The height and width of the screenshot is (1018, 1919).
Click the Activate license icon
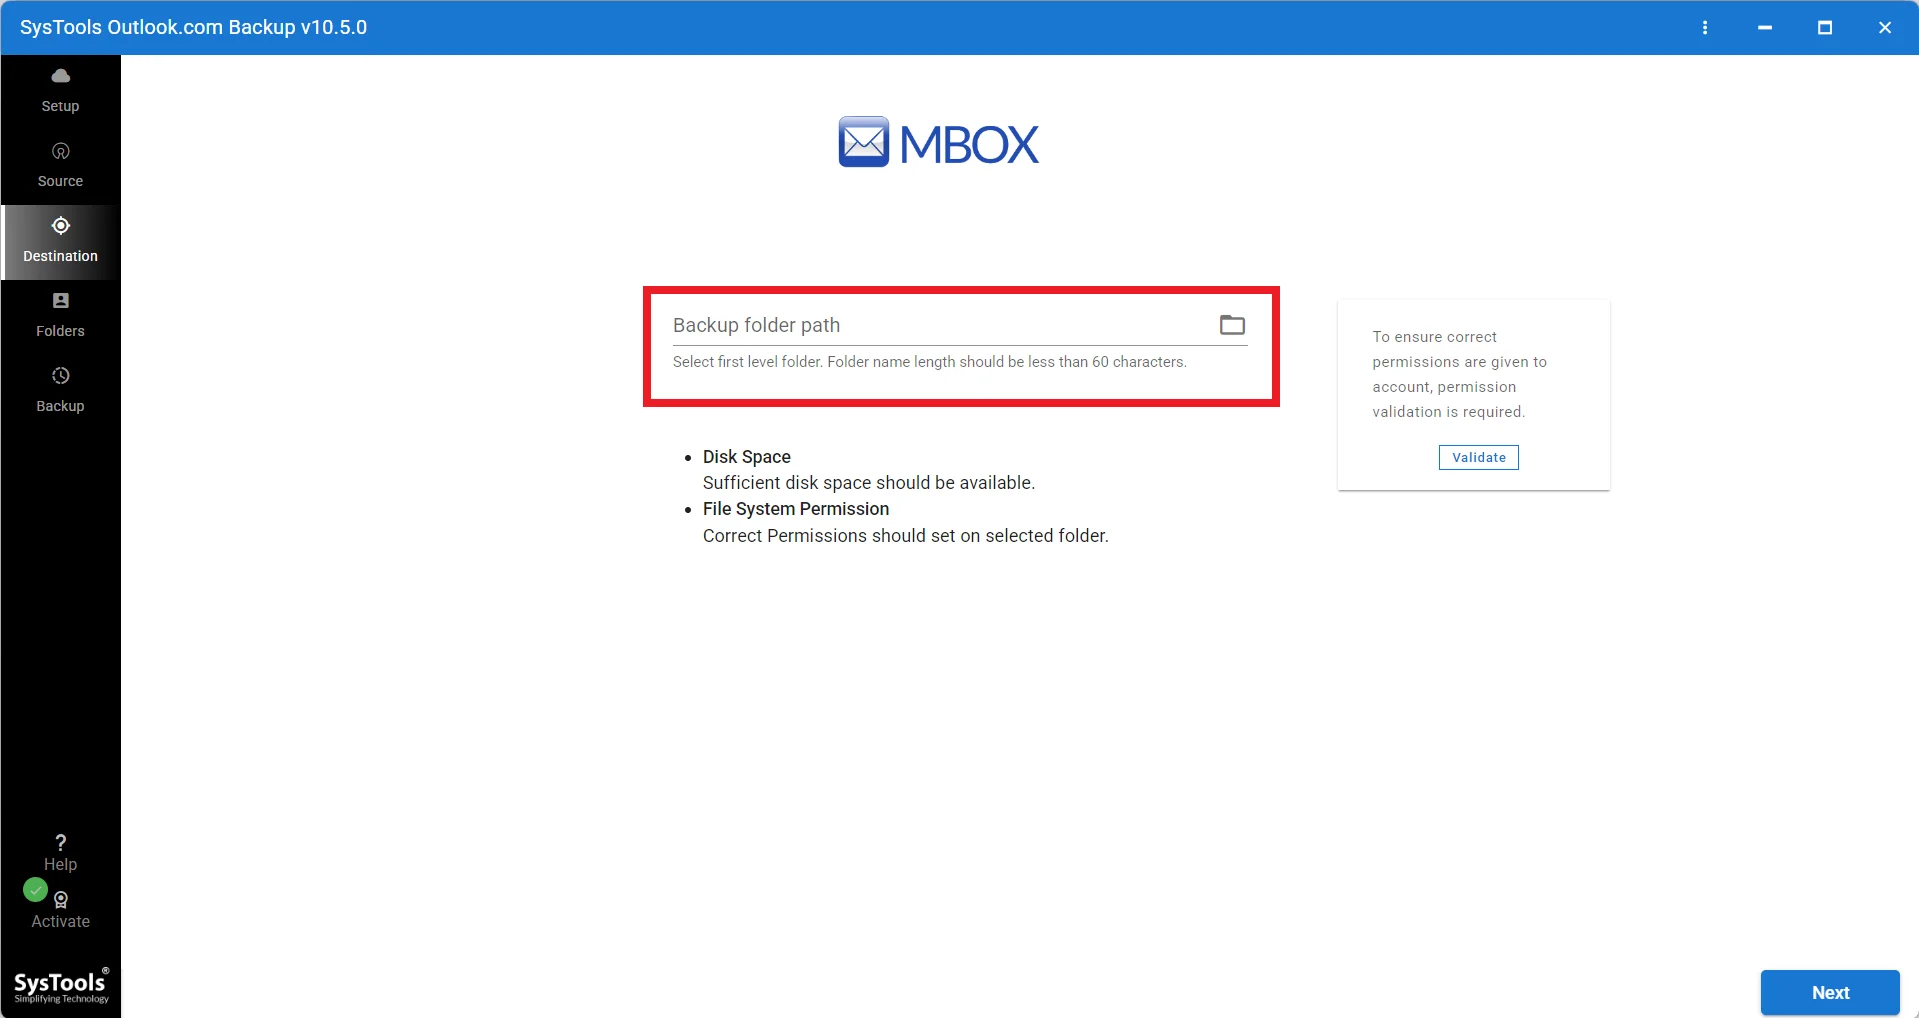click(61, 899)
